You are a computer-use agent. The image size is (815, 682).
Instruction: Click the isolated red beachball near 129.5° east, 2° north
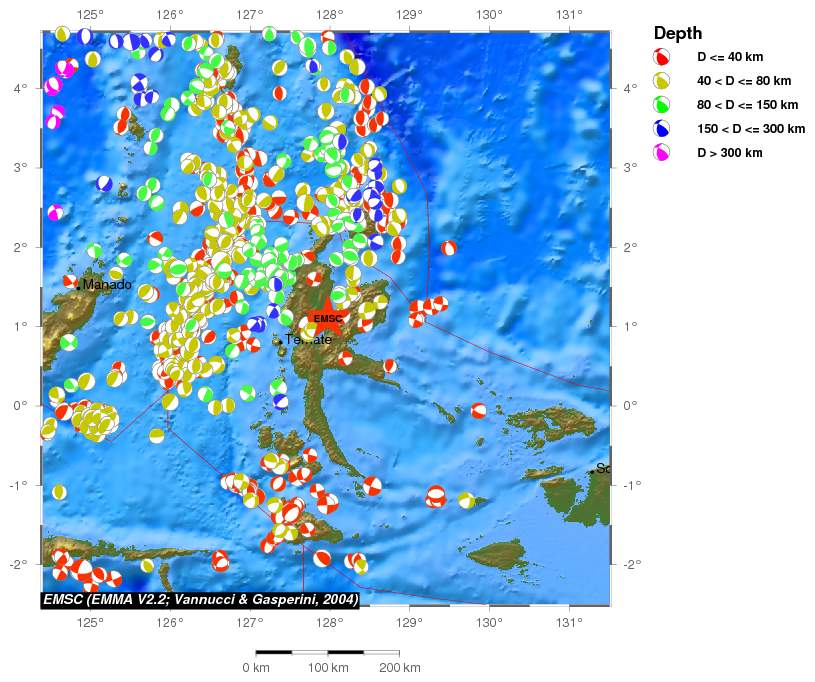click(449, 248)
